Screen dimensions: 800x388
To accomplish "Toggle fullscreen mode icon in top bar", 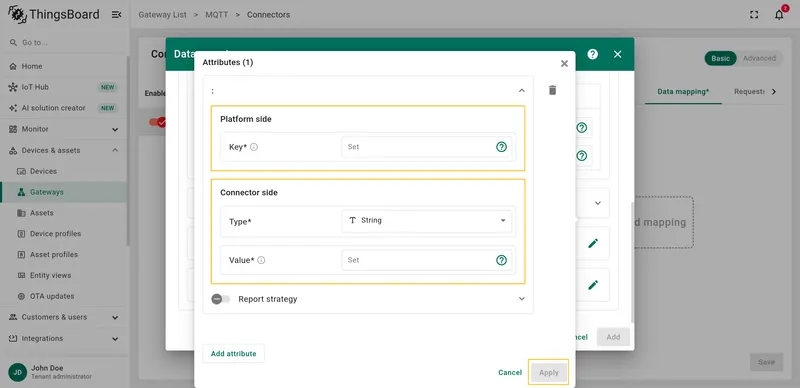I will coord(754,15).
